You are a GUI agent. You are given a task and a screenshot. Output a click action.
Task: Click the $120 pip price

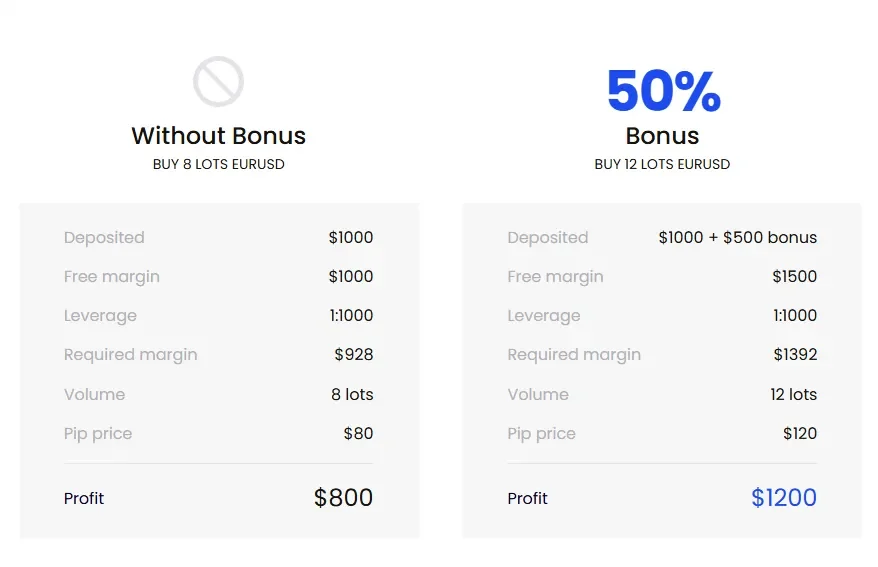pyautogui.click(x=800, y=433)
